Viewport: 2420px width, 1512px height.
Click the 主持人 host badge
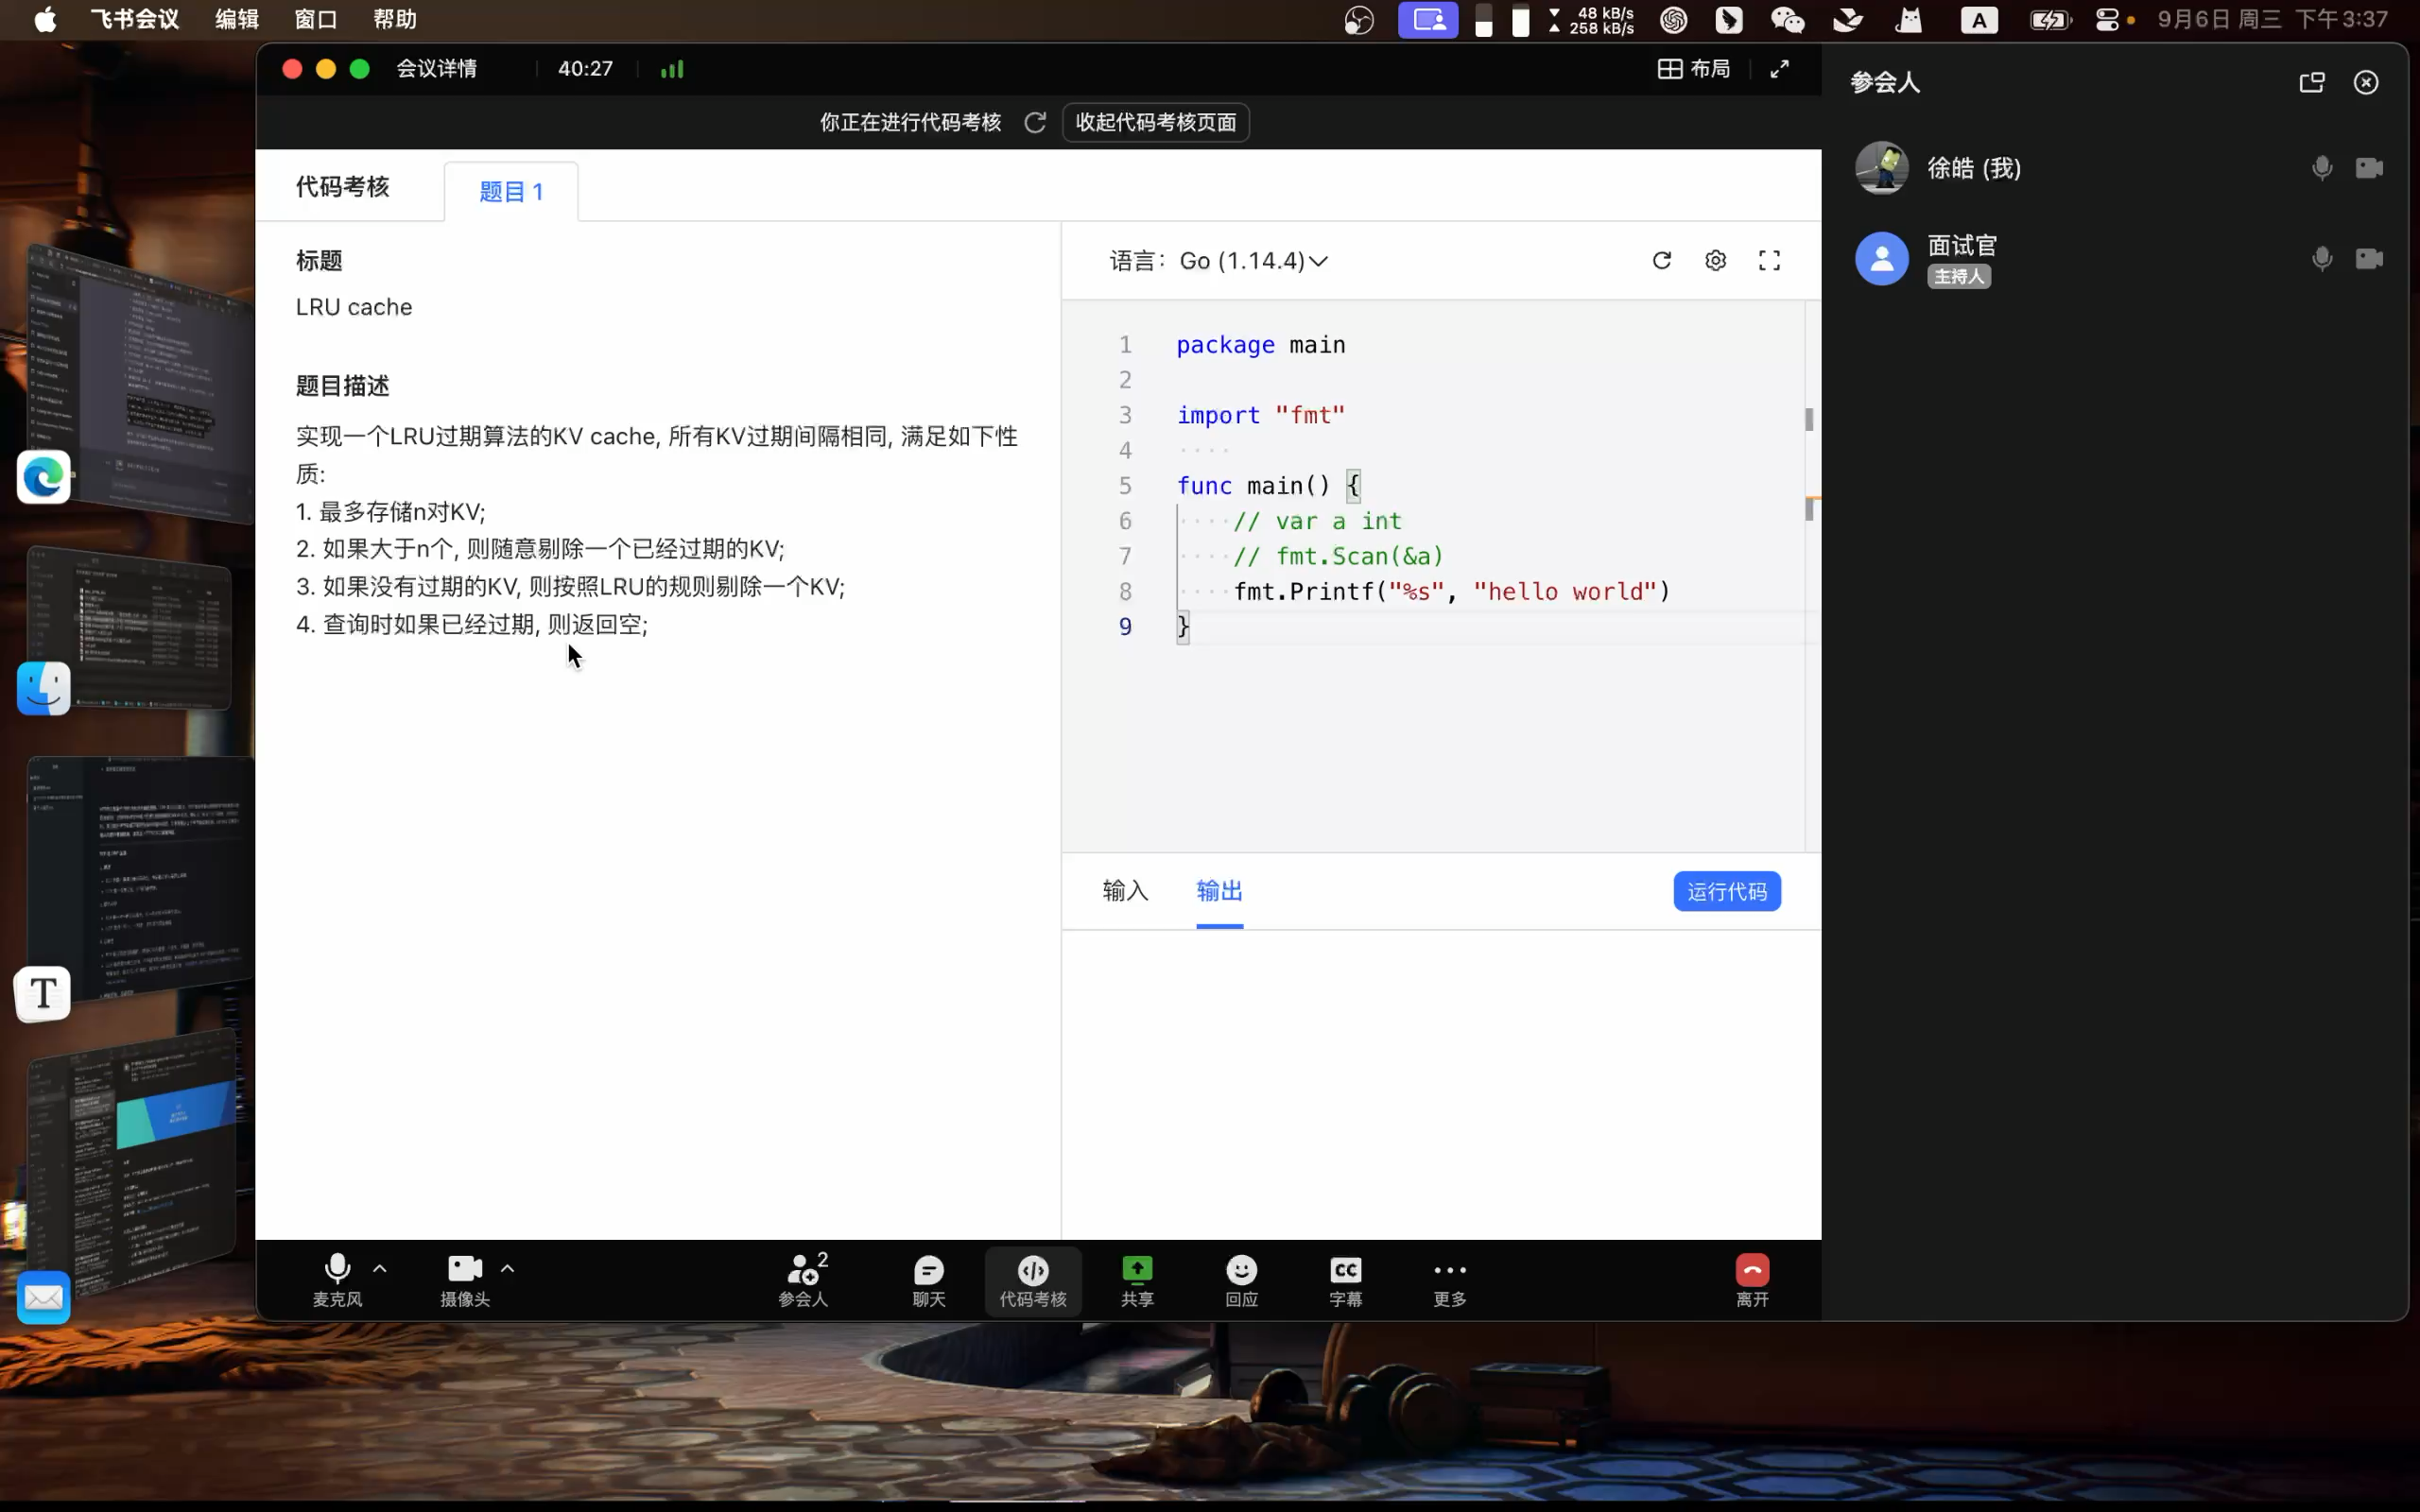pyautogui.click(x=1959, y=276)
